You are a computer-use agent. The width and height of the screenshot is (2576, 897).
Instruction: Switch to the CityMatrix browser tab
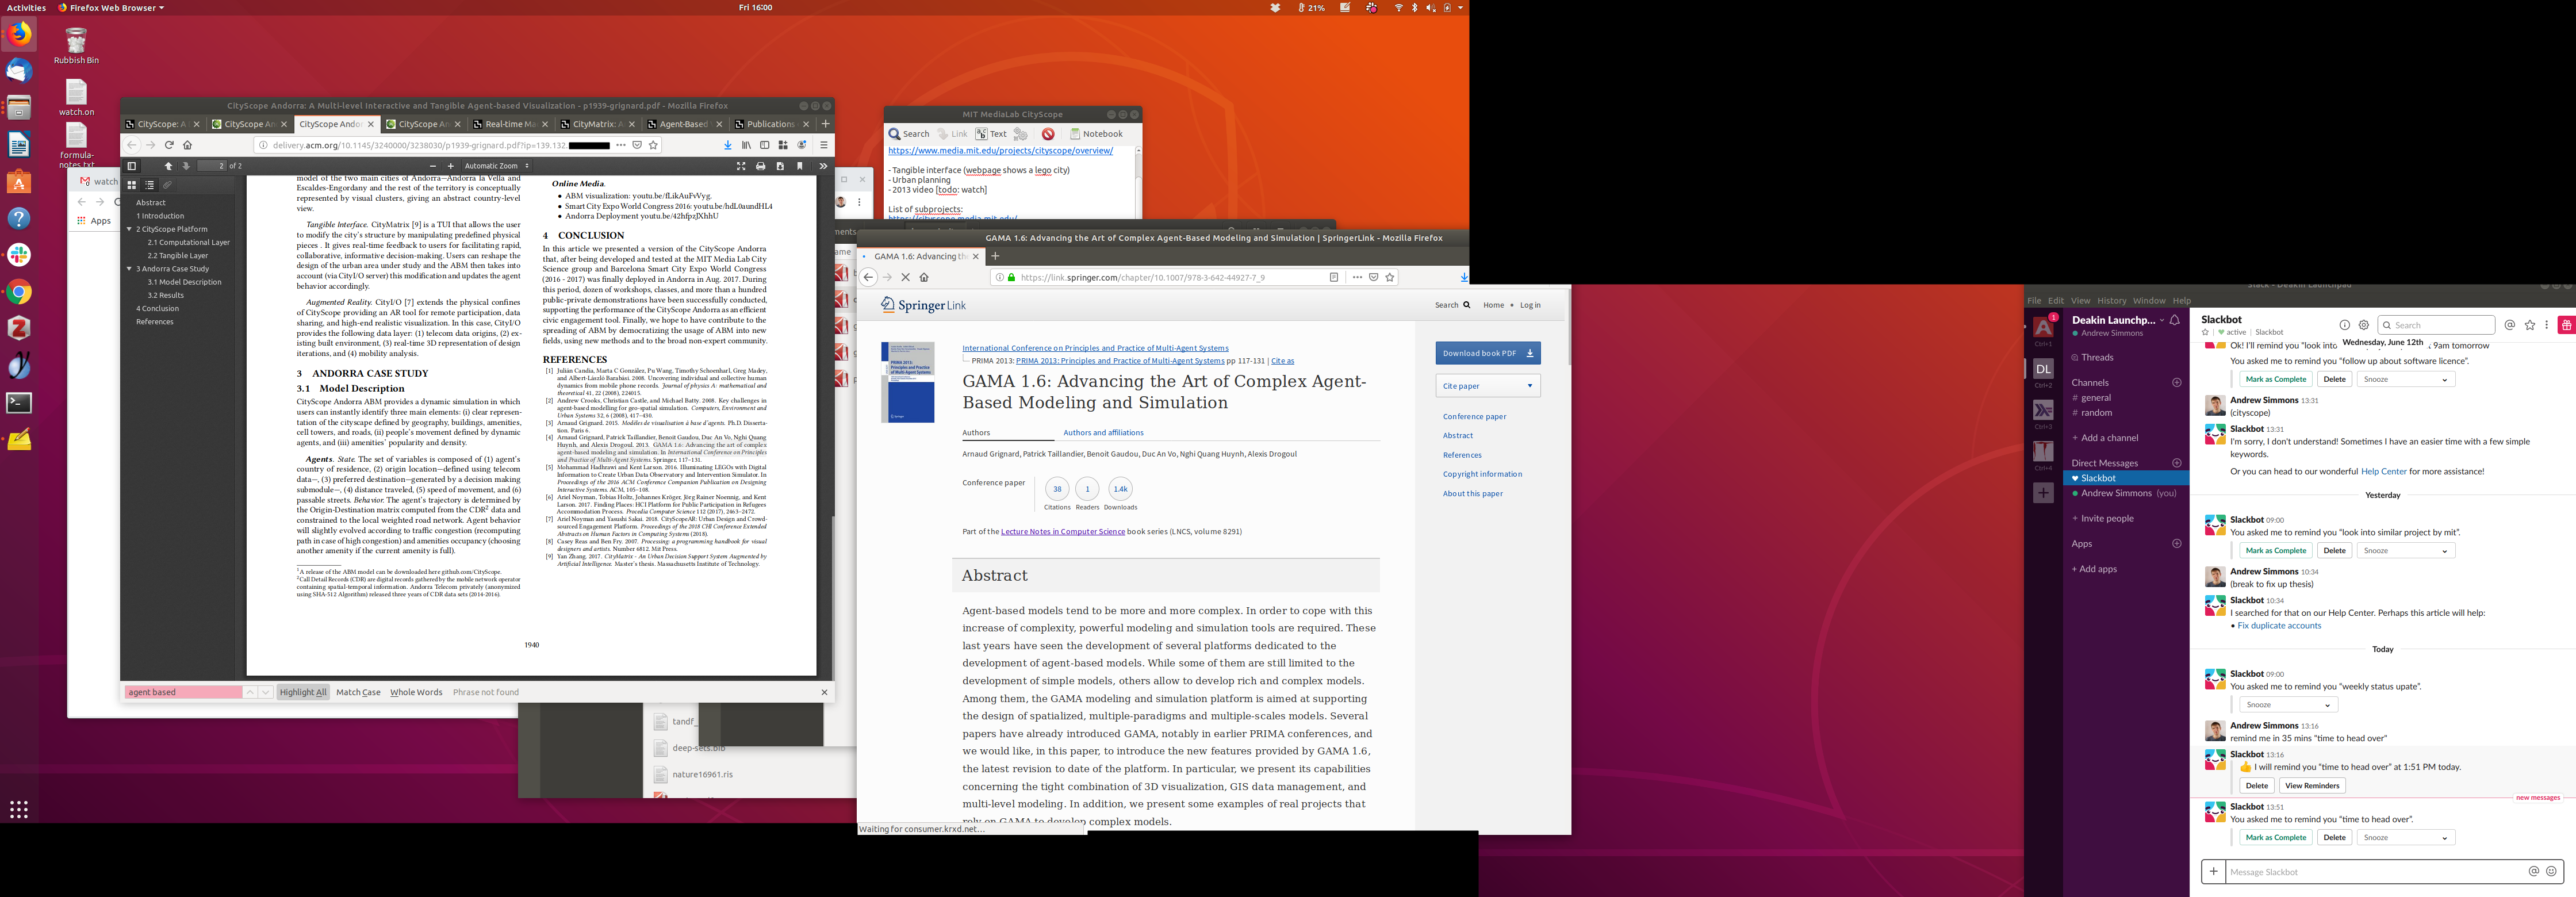point(596,124)
